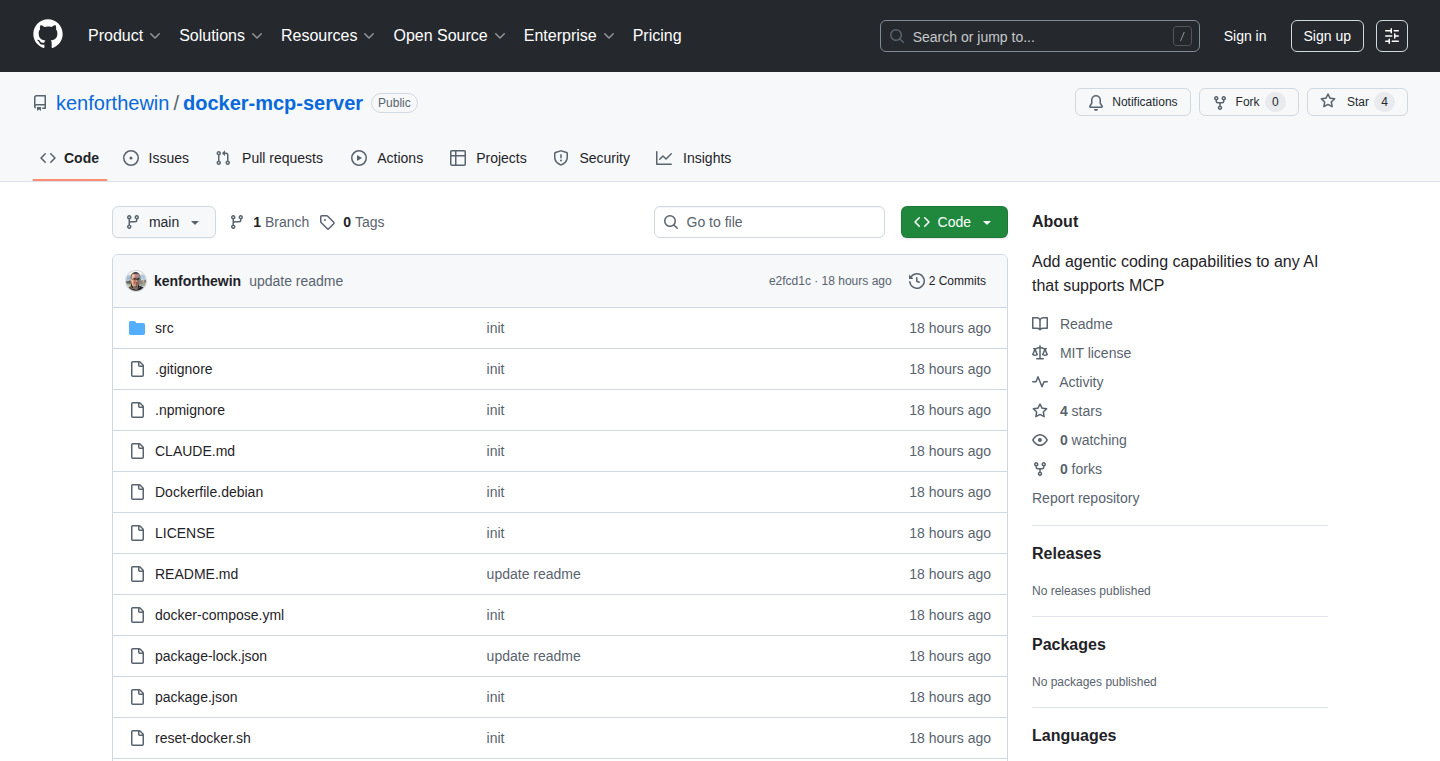Viewport: 1440px width, 761px height.
Task: Switch to the Issues tab
Action: tap(156, 158)
